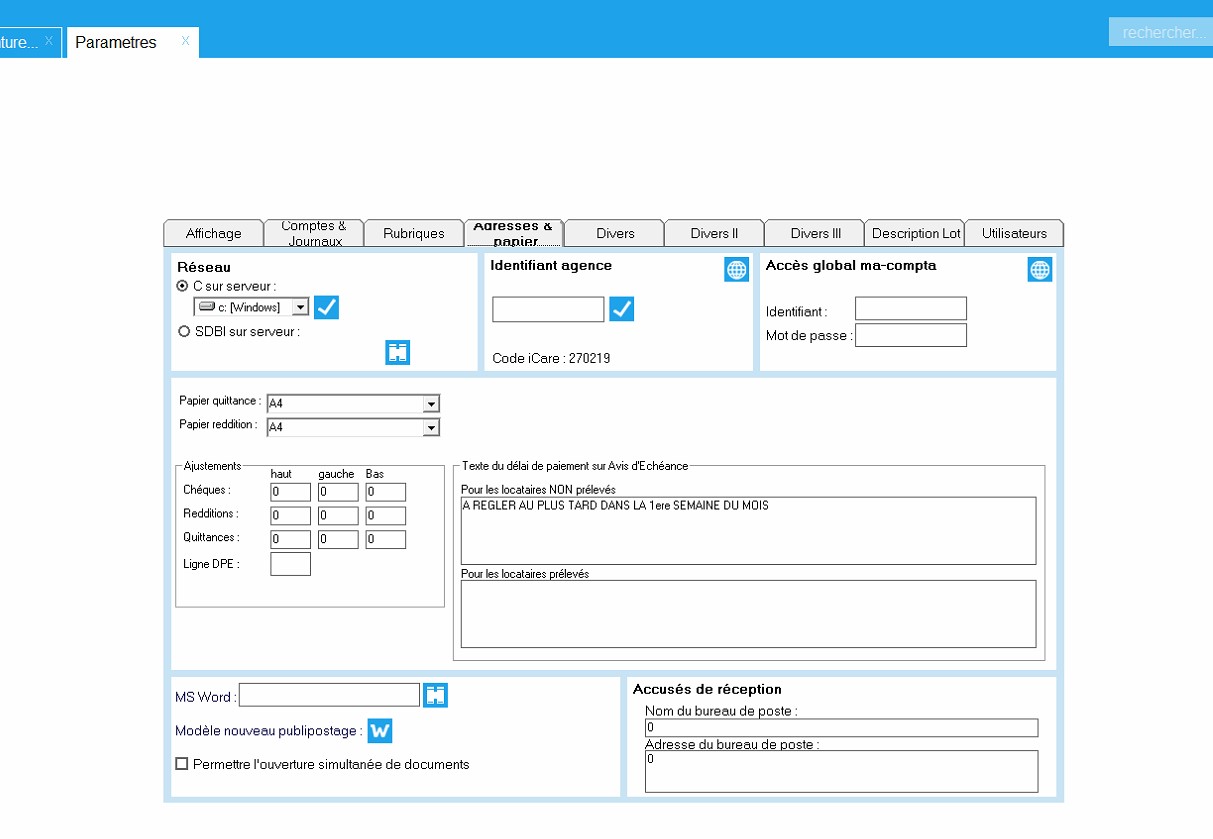Edit Chéques gauche adjustment field

[338, 492]
